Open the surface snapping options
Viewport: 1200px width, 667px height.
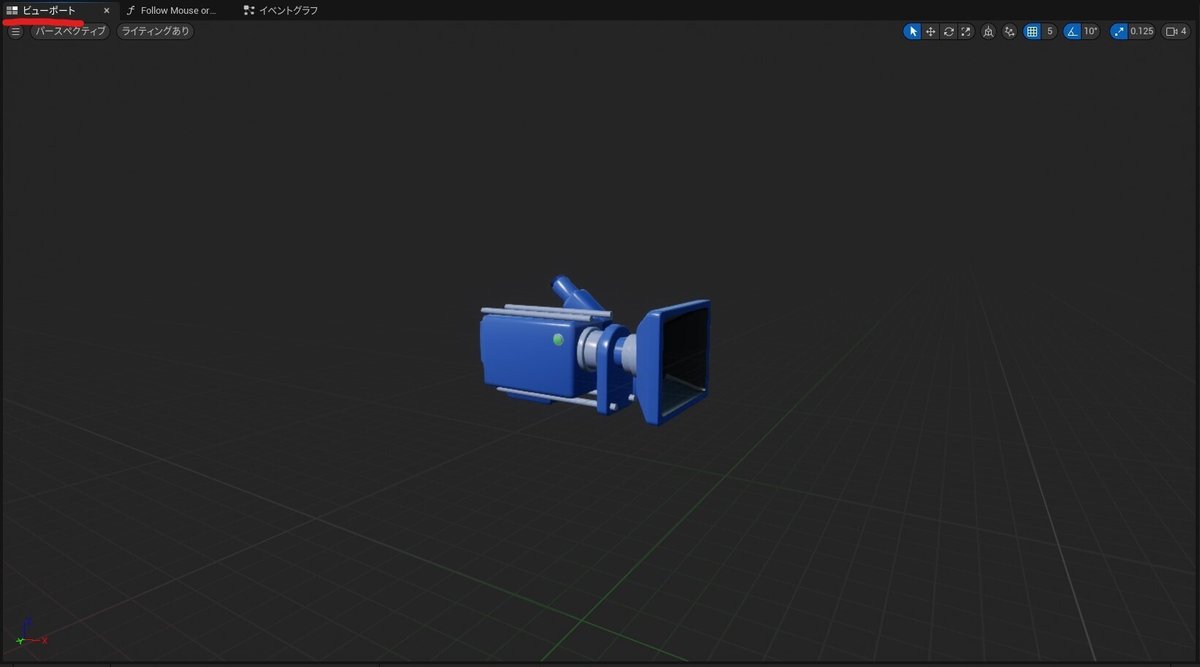click(x=1009, y=31)
